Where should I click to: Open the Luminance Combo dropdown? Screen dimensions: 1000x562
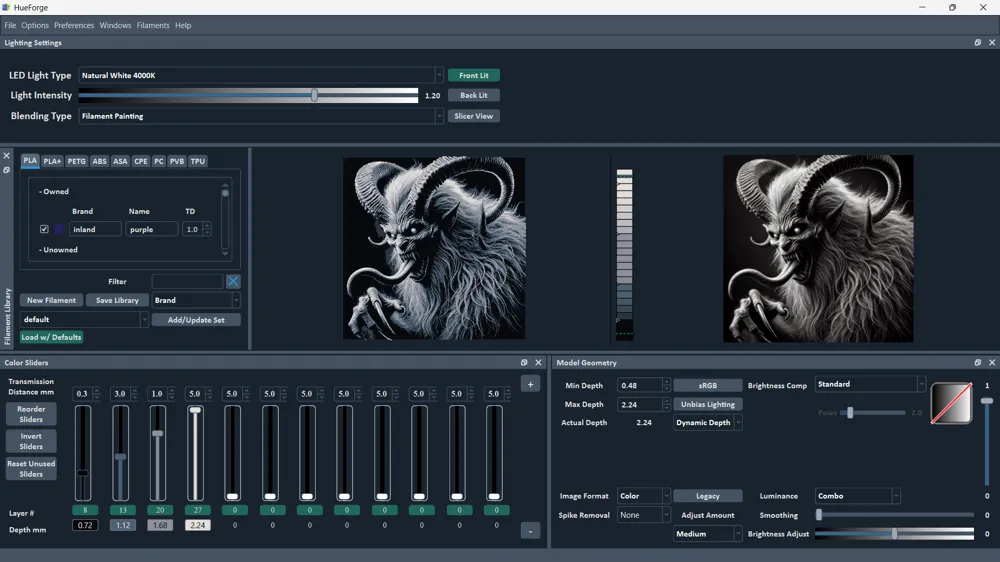(x=857, y=496)
